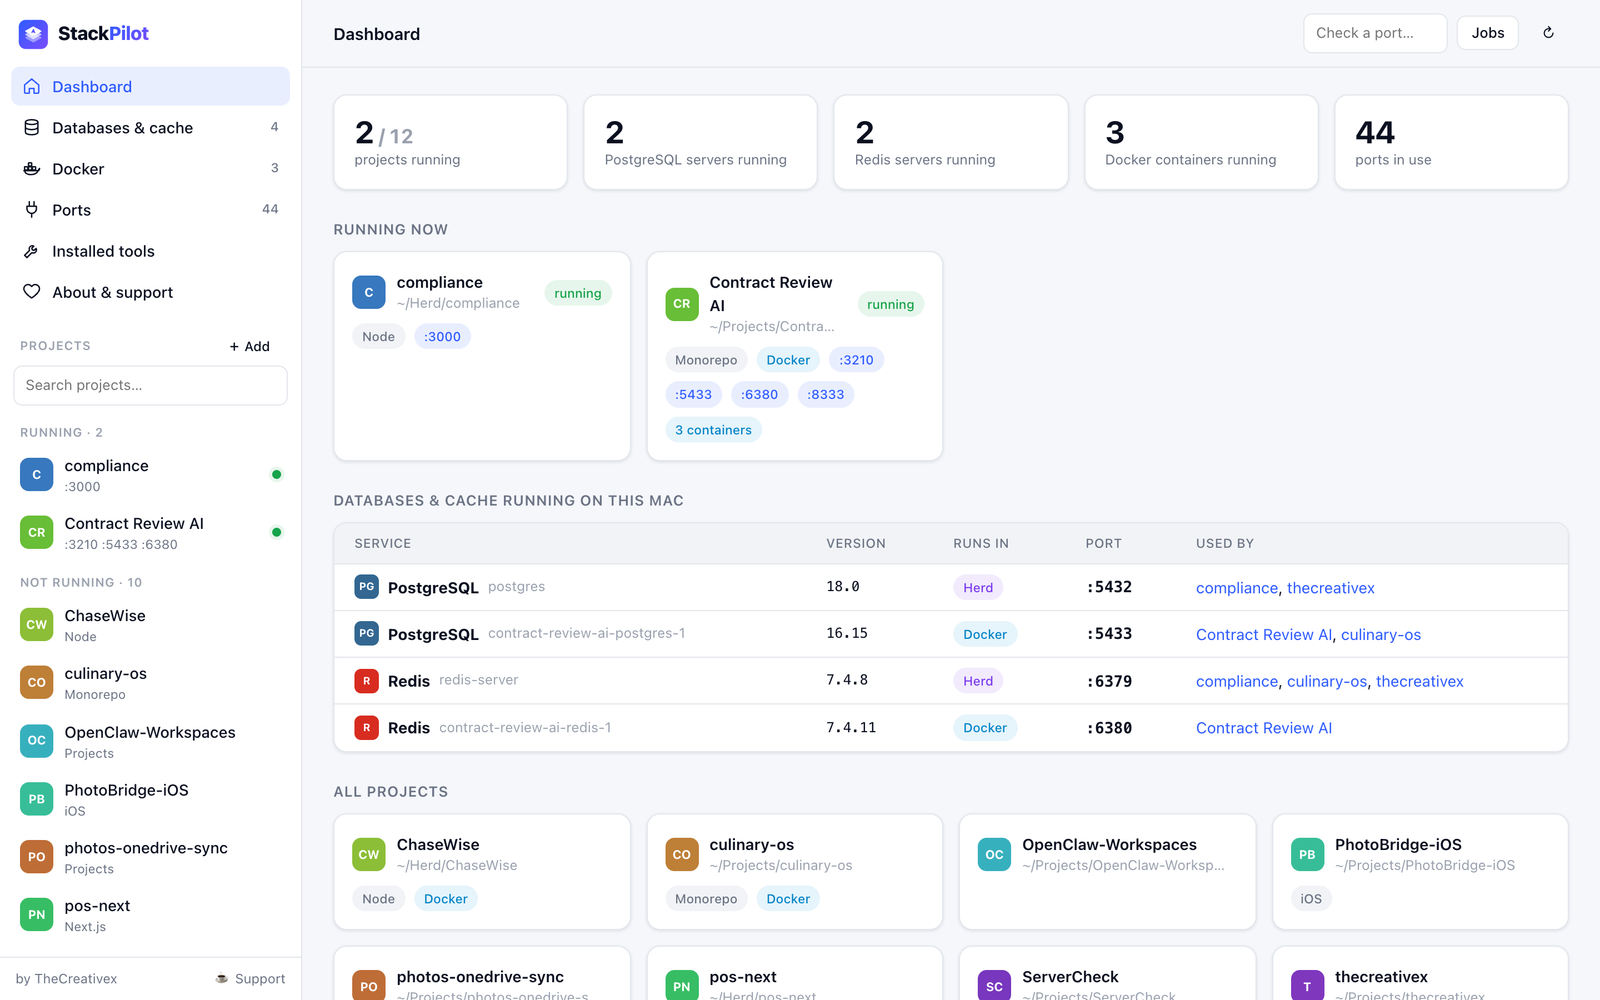This screenshot has height=1000, width=1600.
Task: Click the Dashboard home icon
Action: [x=32, y=87]
